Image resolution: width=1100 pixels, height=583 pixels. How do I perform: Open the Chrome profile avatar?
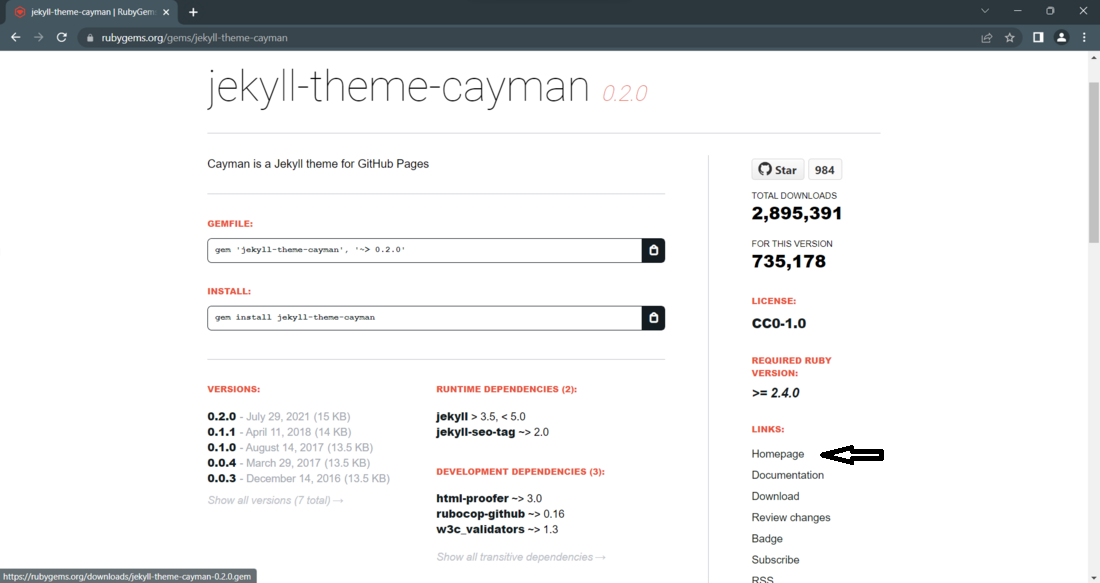tap(1061, 38)
